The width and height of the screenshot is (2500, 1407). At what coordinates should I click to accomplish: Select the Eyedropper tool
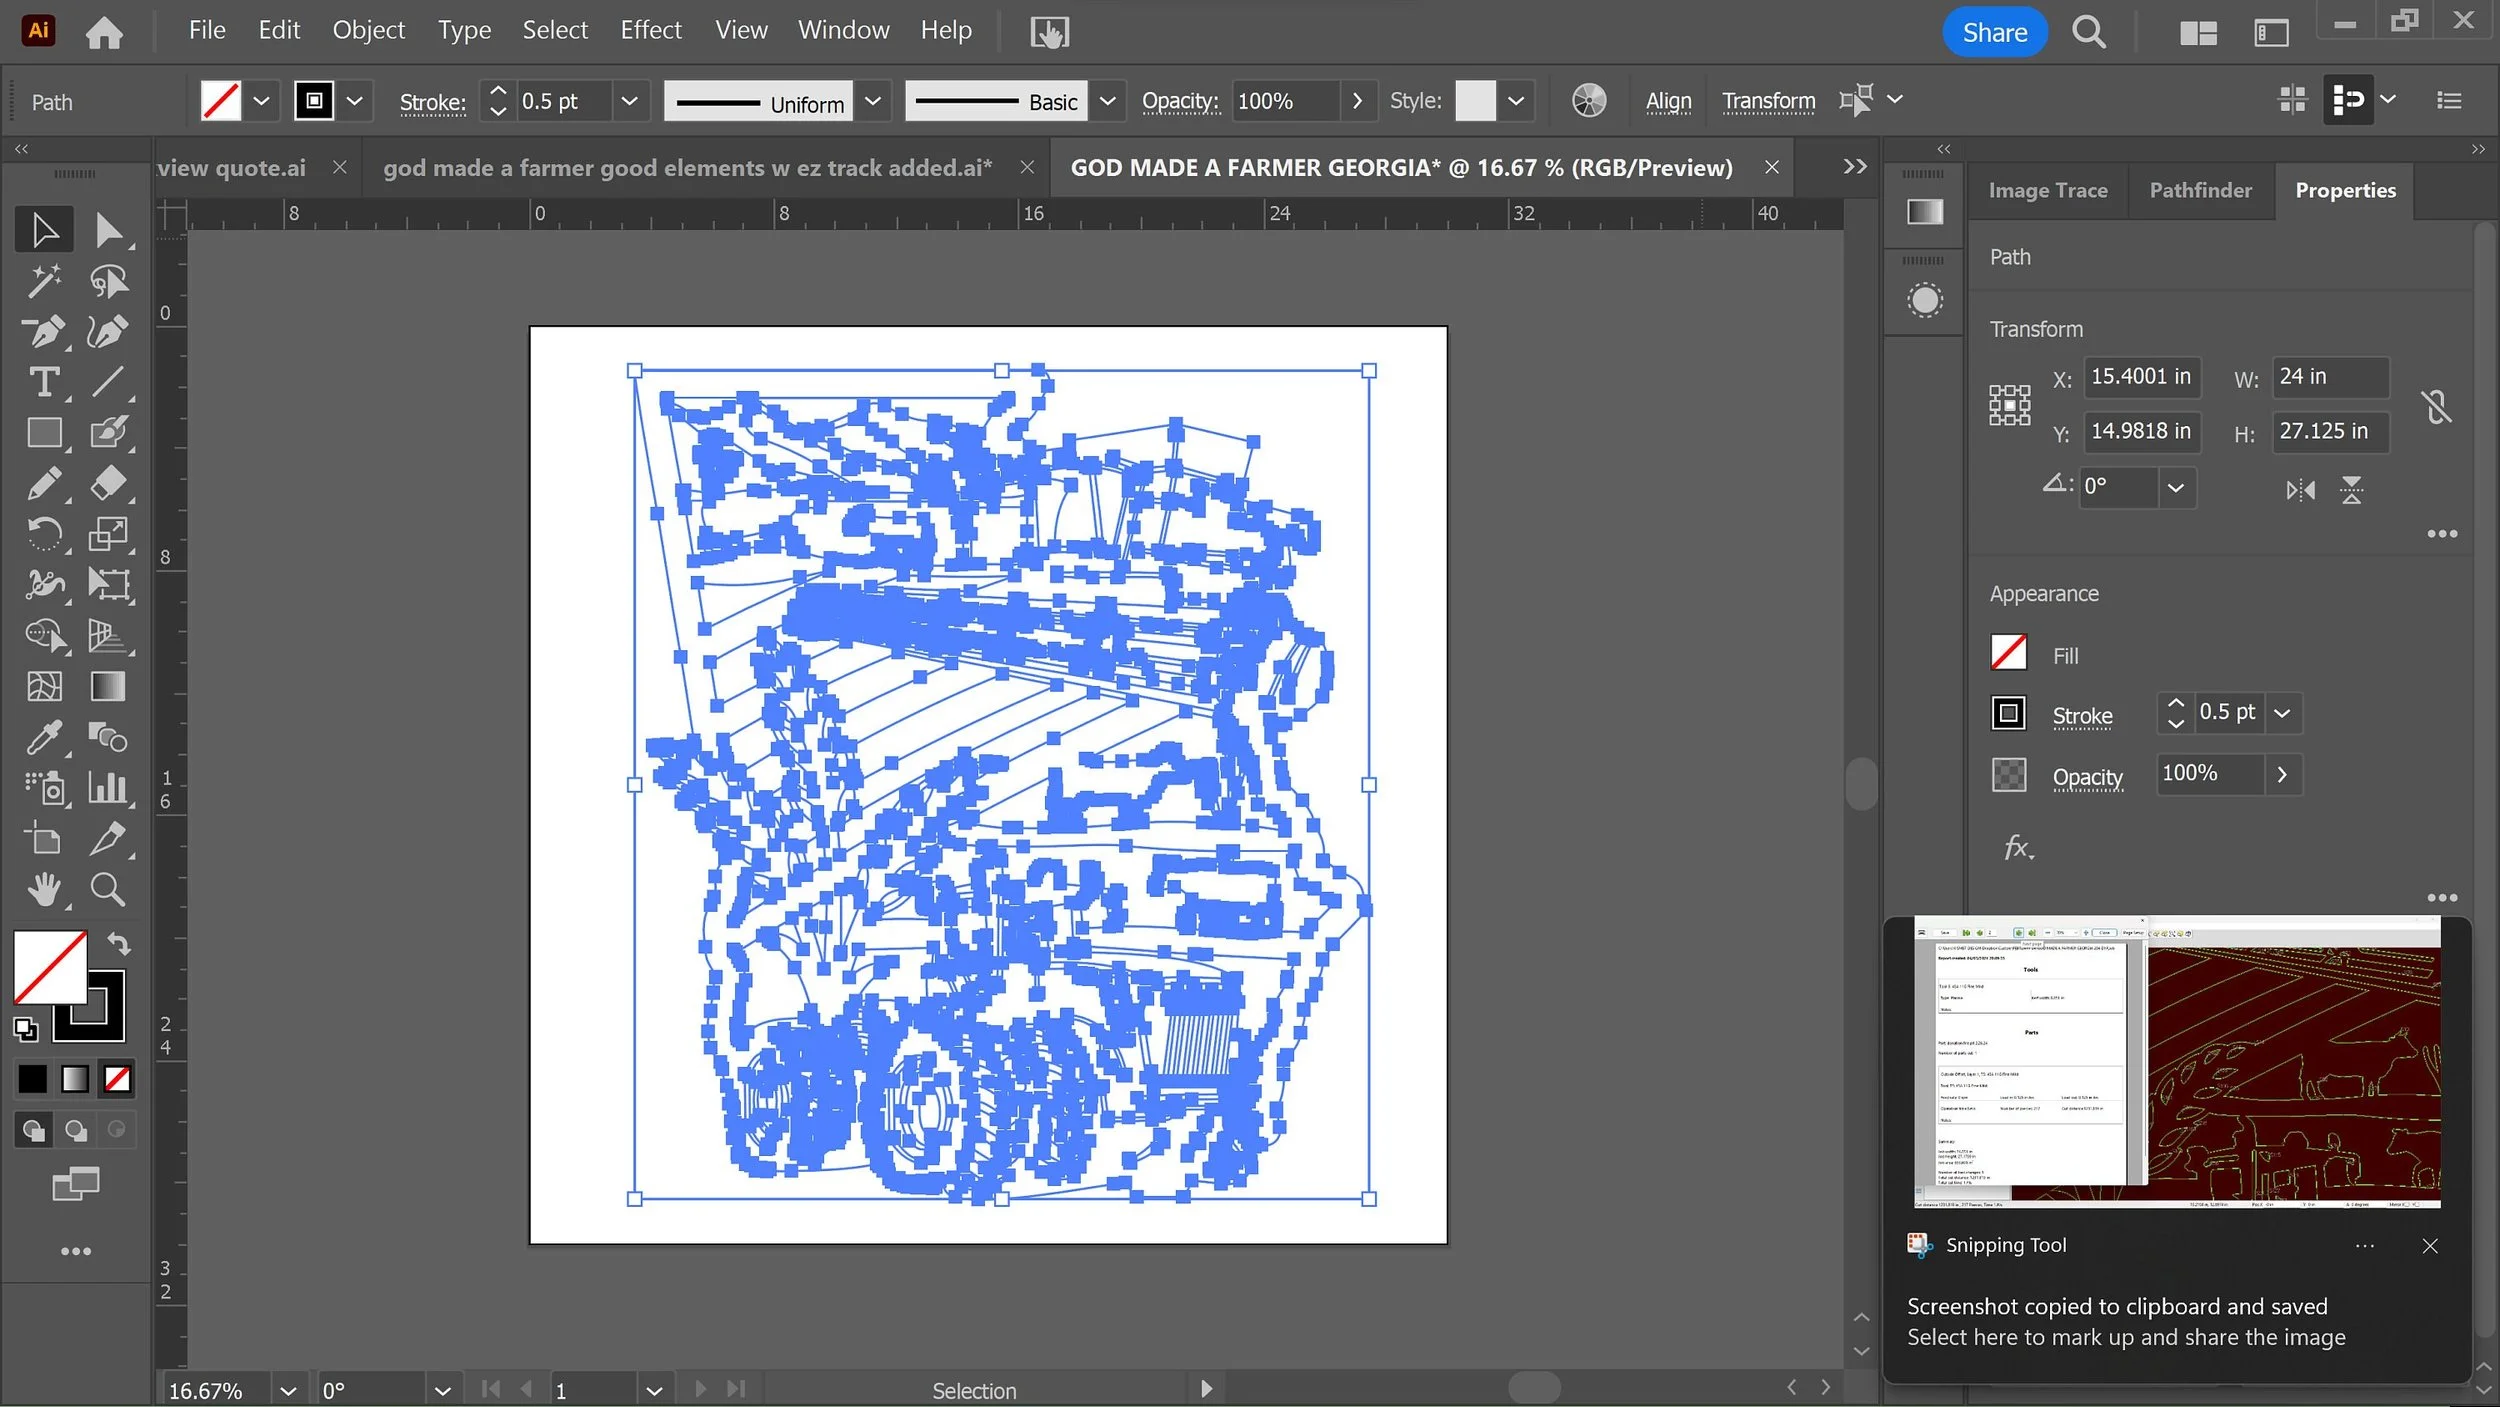pos(44,738)
